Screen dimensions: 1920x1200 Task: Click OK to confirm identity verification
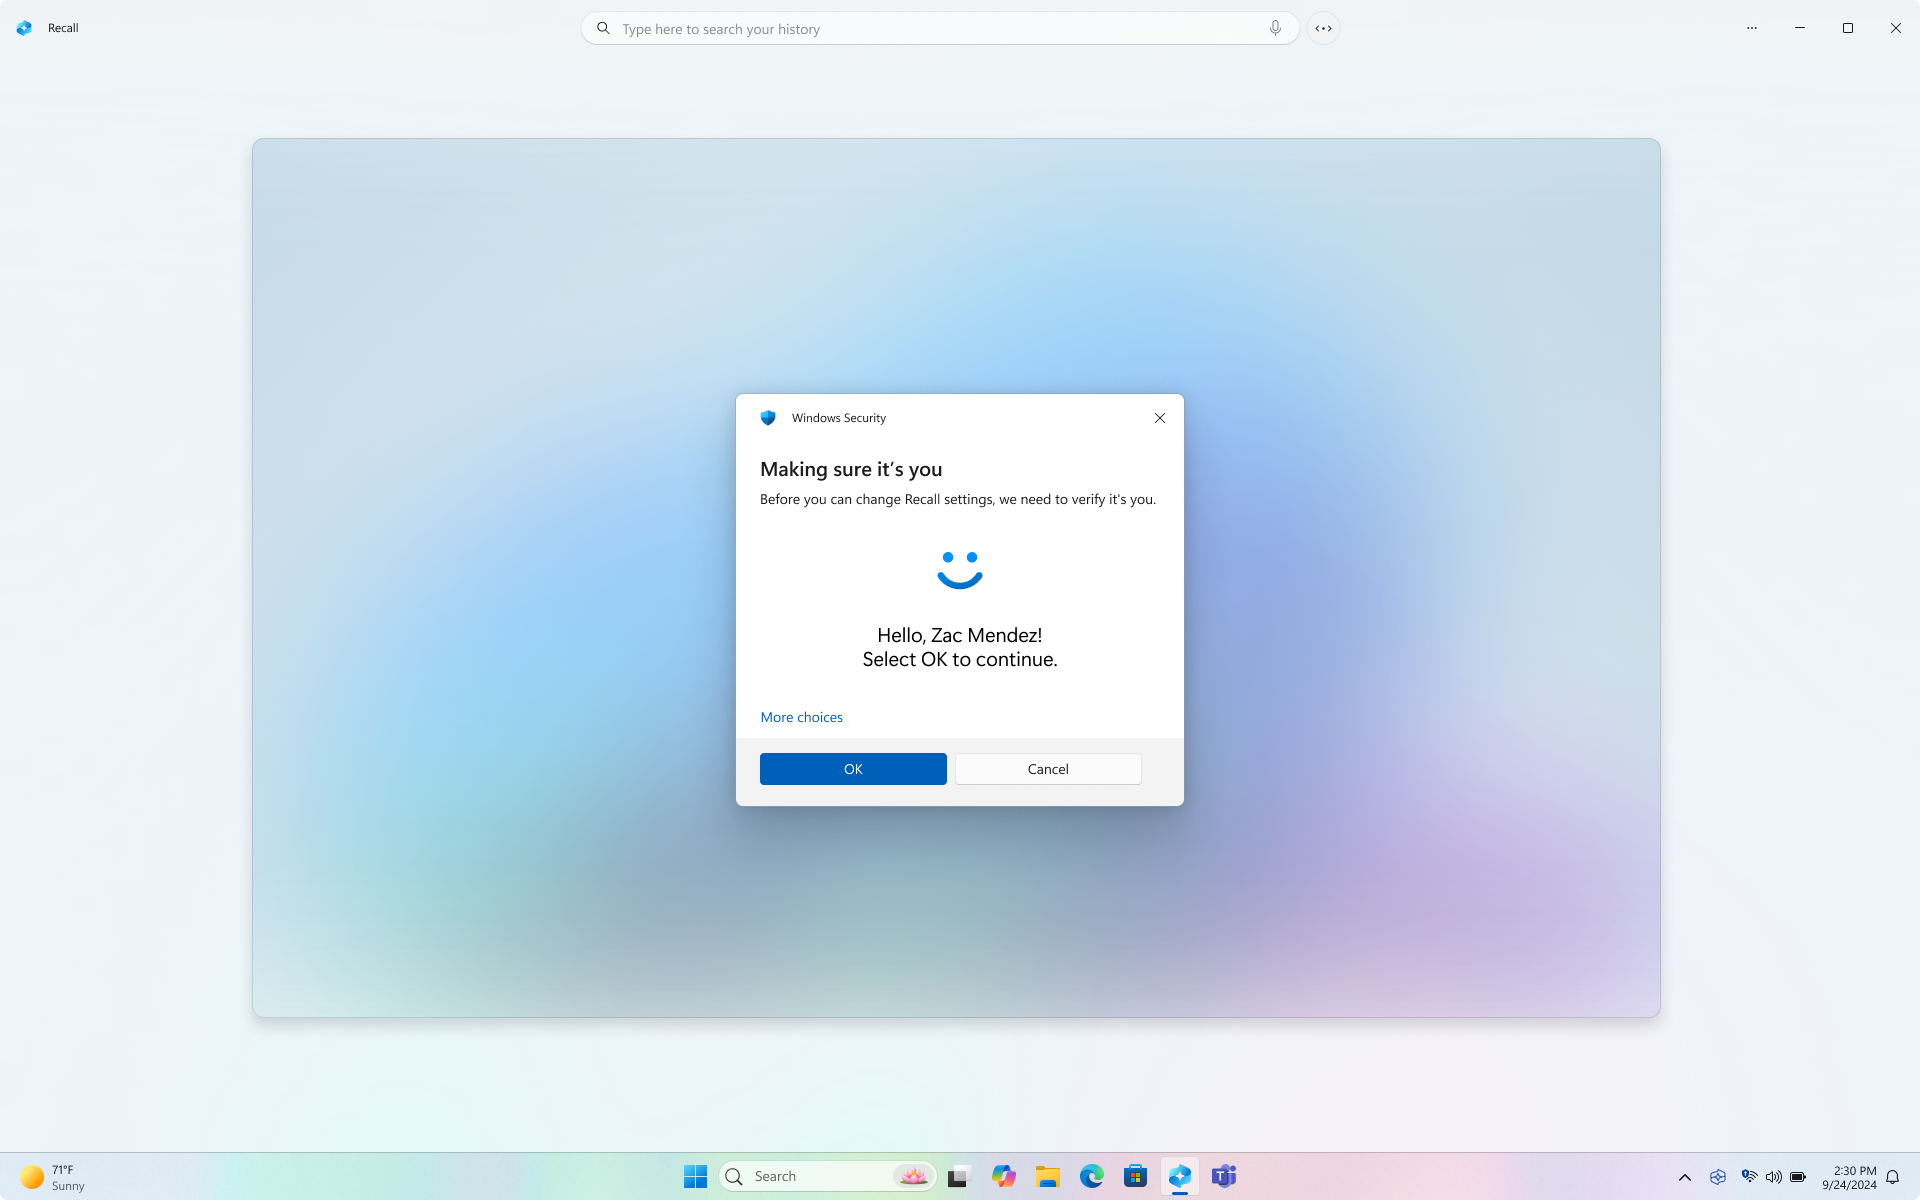point(853,769)
